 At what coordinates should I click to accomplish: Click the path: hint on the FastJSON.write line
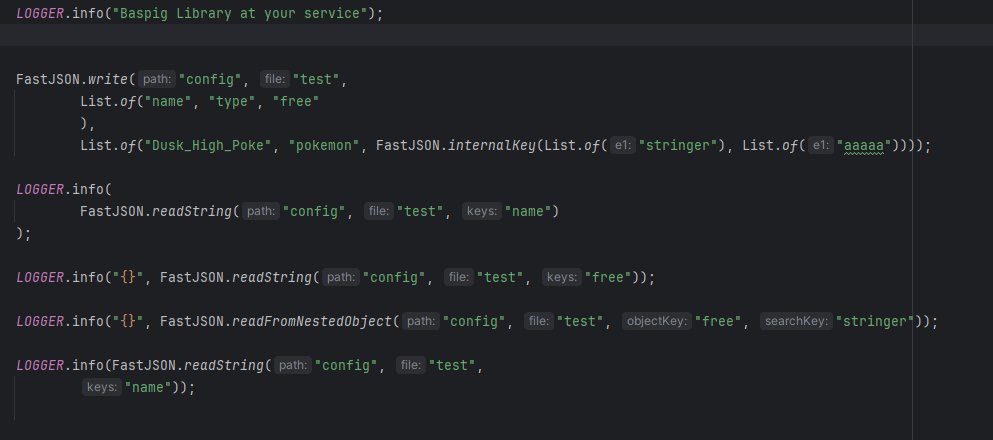157,80
